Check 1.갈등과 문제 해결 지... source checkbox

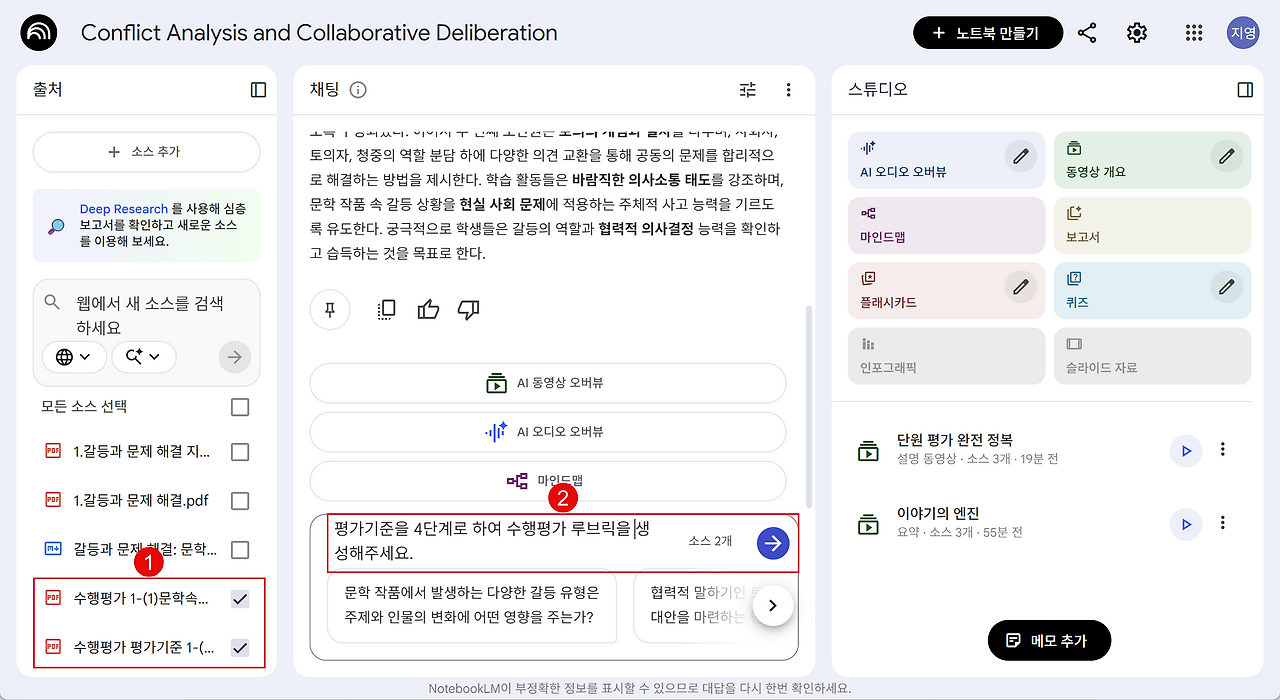pos(240,452)
